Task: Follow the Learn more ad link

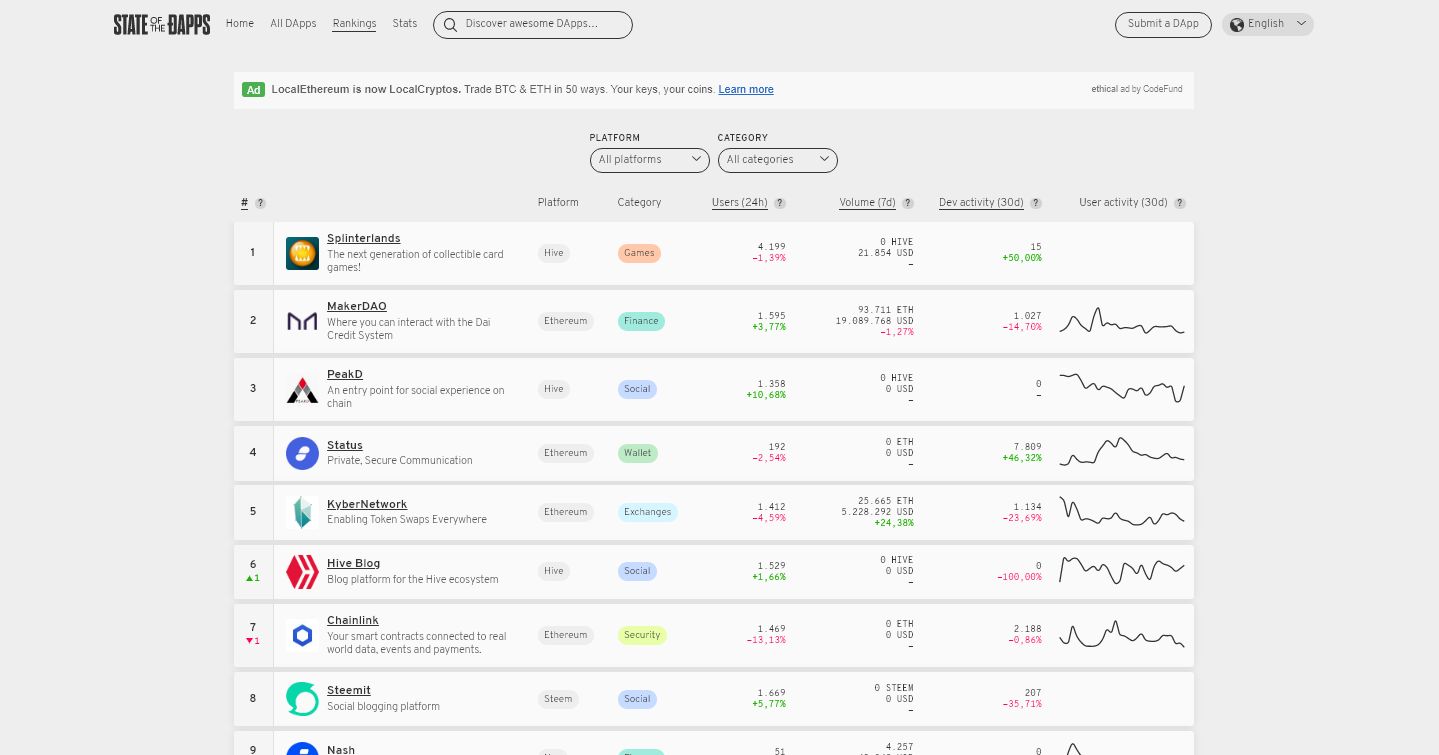Action: [746, 90]
